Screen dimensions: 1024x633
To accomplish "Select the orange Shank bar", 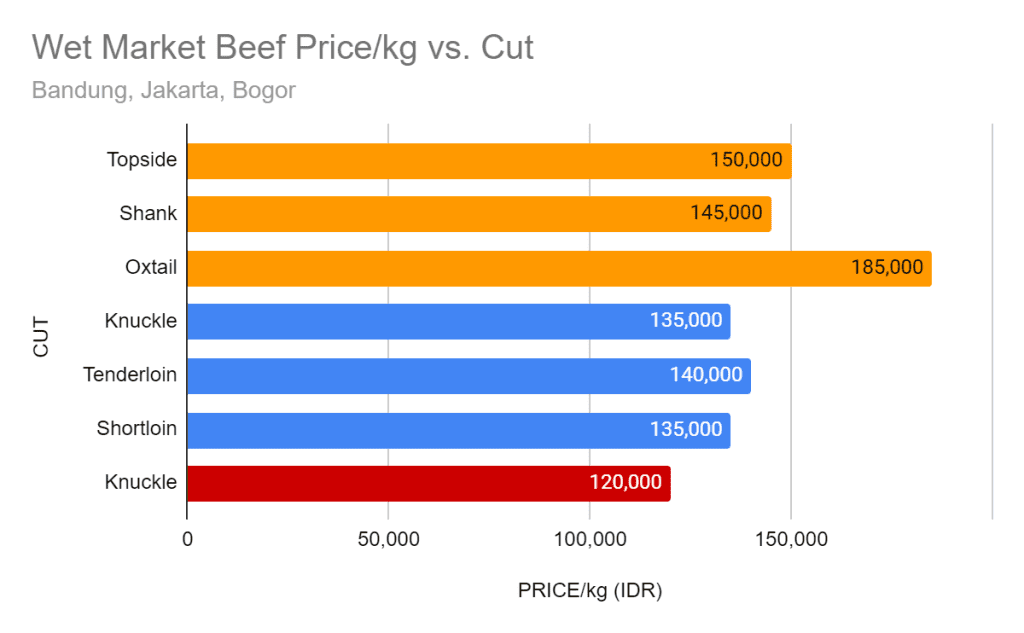I will (479, 214).
